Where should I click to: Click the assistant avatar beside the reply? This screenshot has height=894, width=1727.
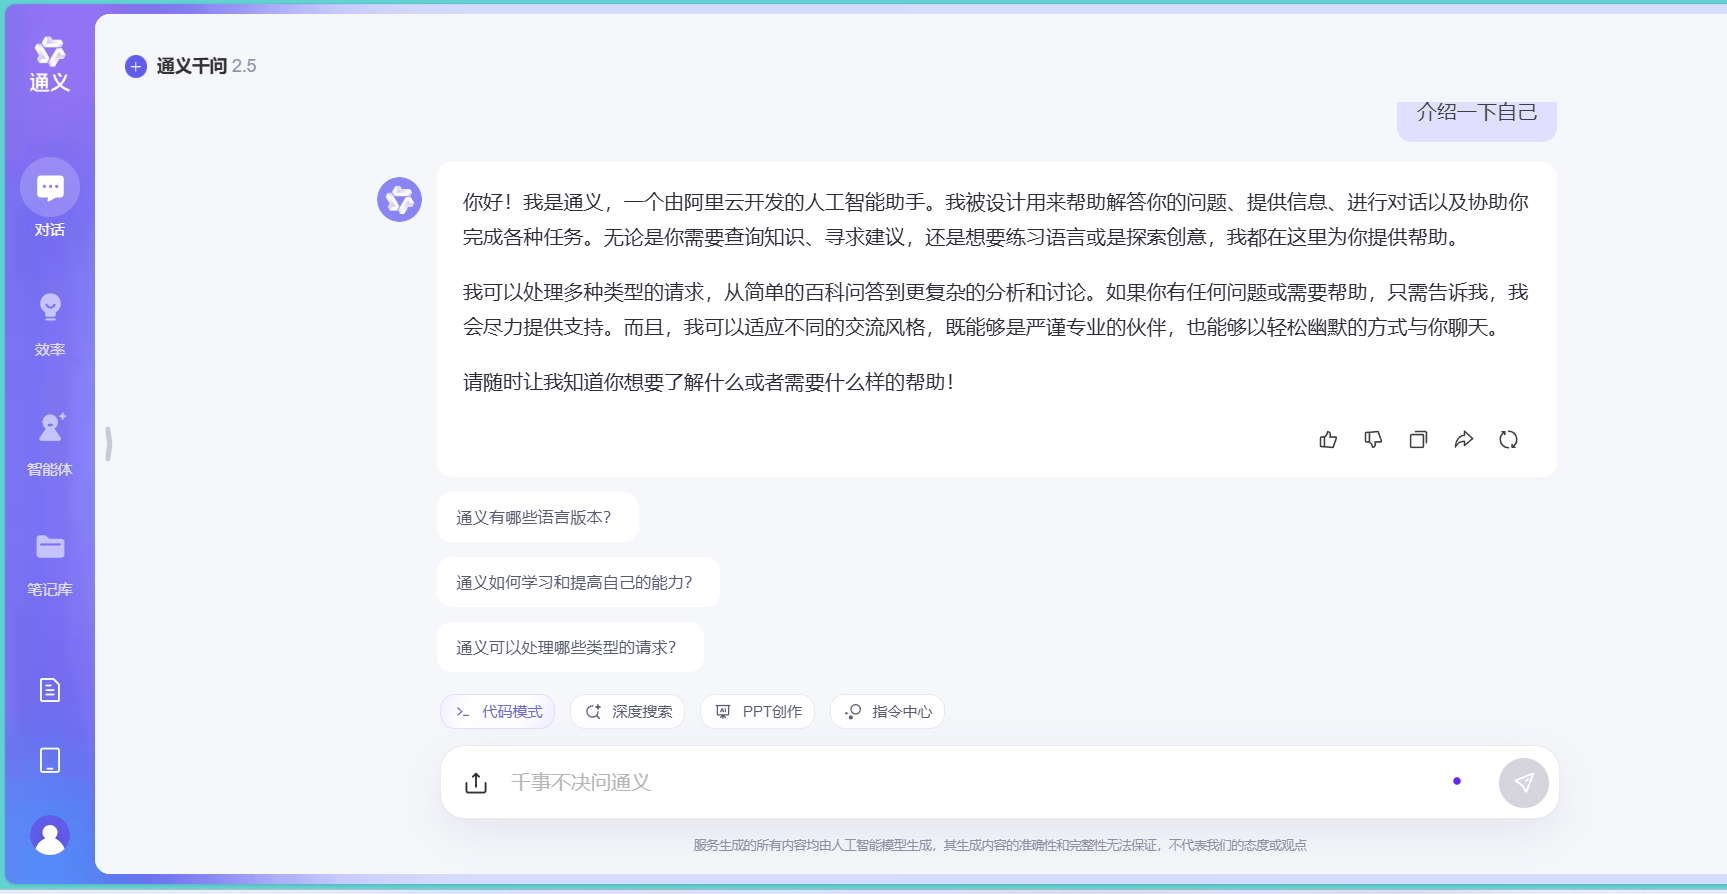399,200
